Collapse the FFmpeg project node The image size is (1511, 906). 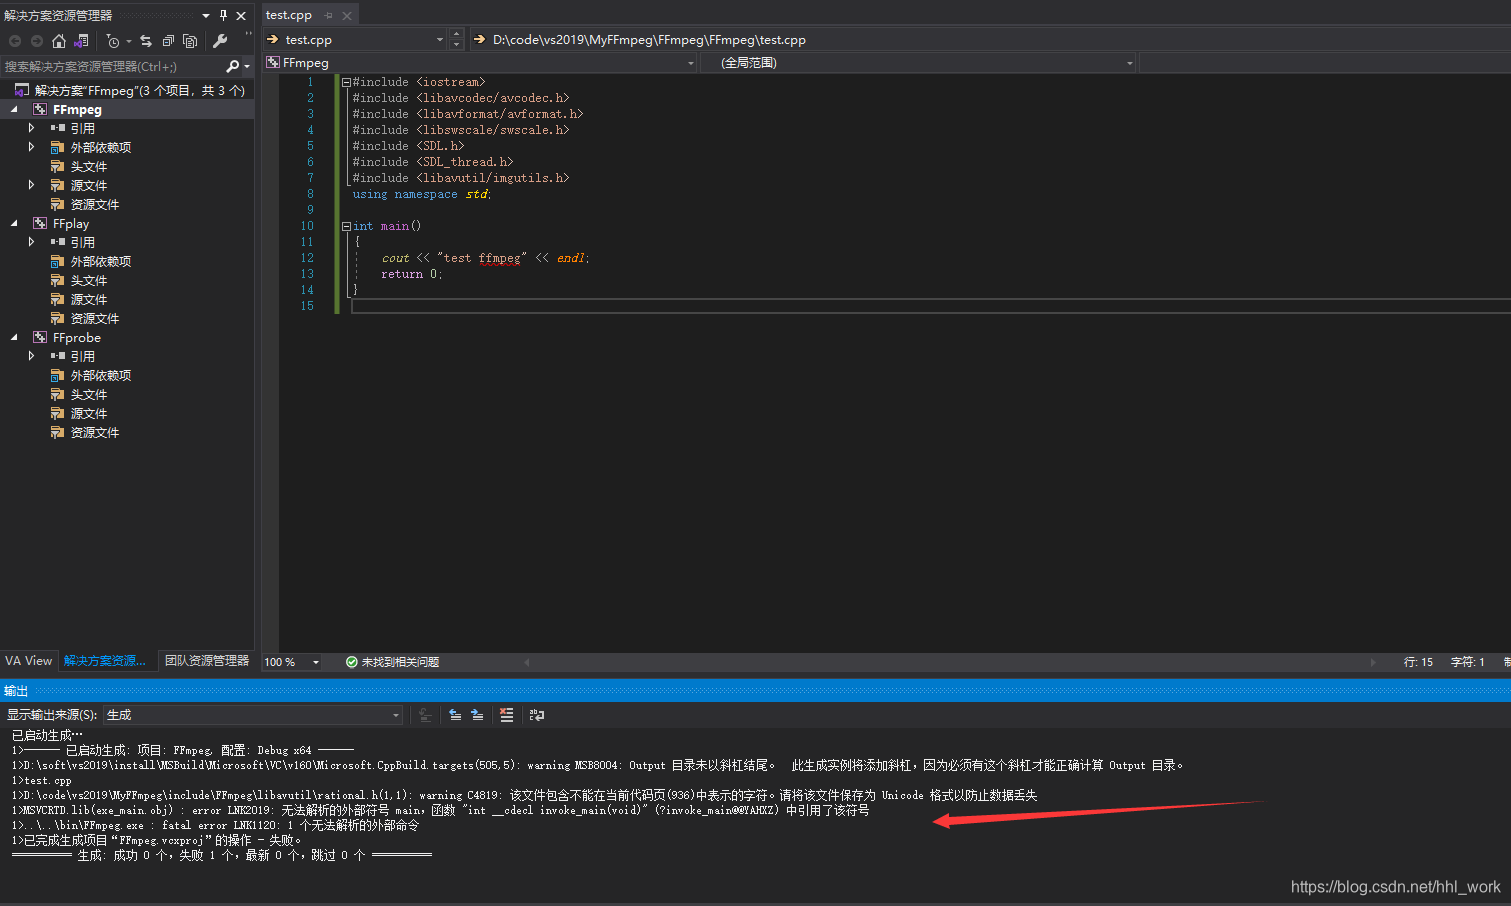(14, 109)
